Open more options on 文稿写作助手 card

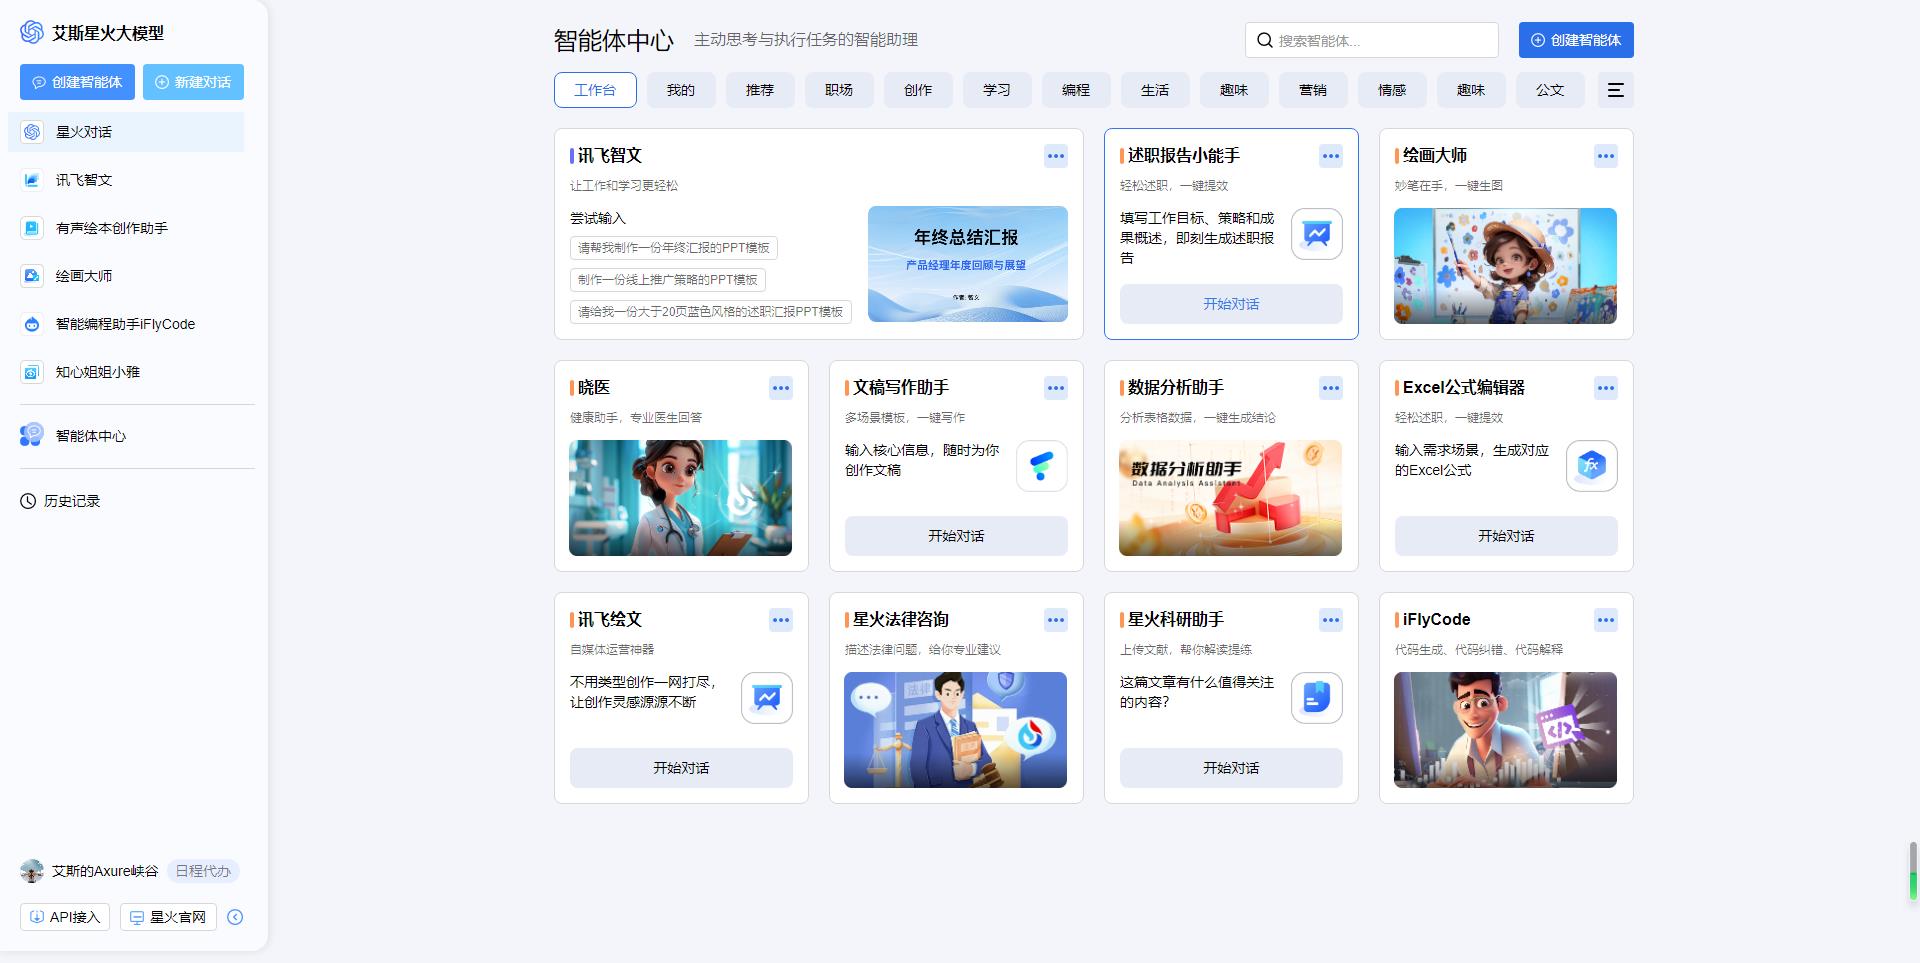pos(1056,388)
